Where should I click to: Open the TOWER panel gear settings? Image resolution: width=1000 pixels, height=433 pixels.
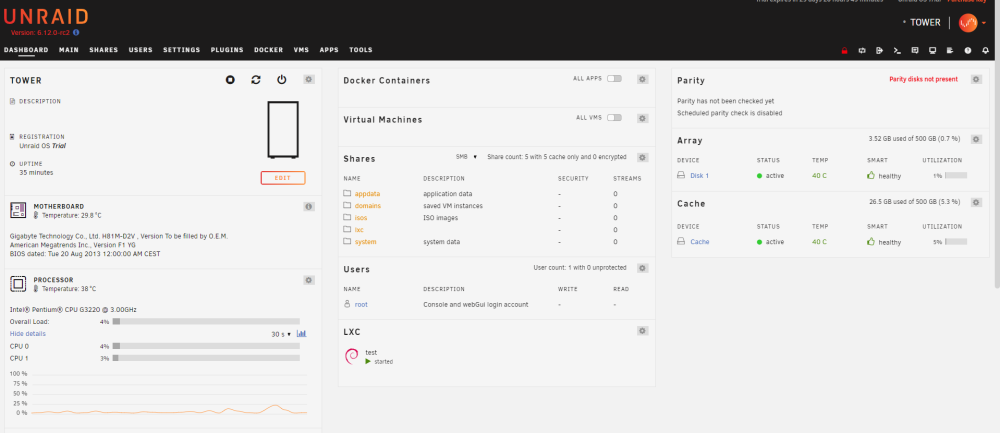309,80
